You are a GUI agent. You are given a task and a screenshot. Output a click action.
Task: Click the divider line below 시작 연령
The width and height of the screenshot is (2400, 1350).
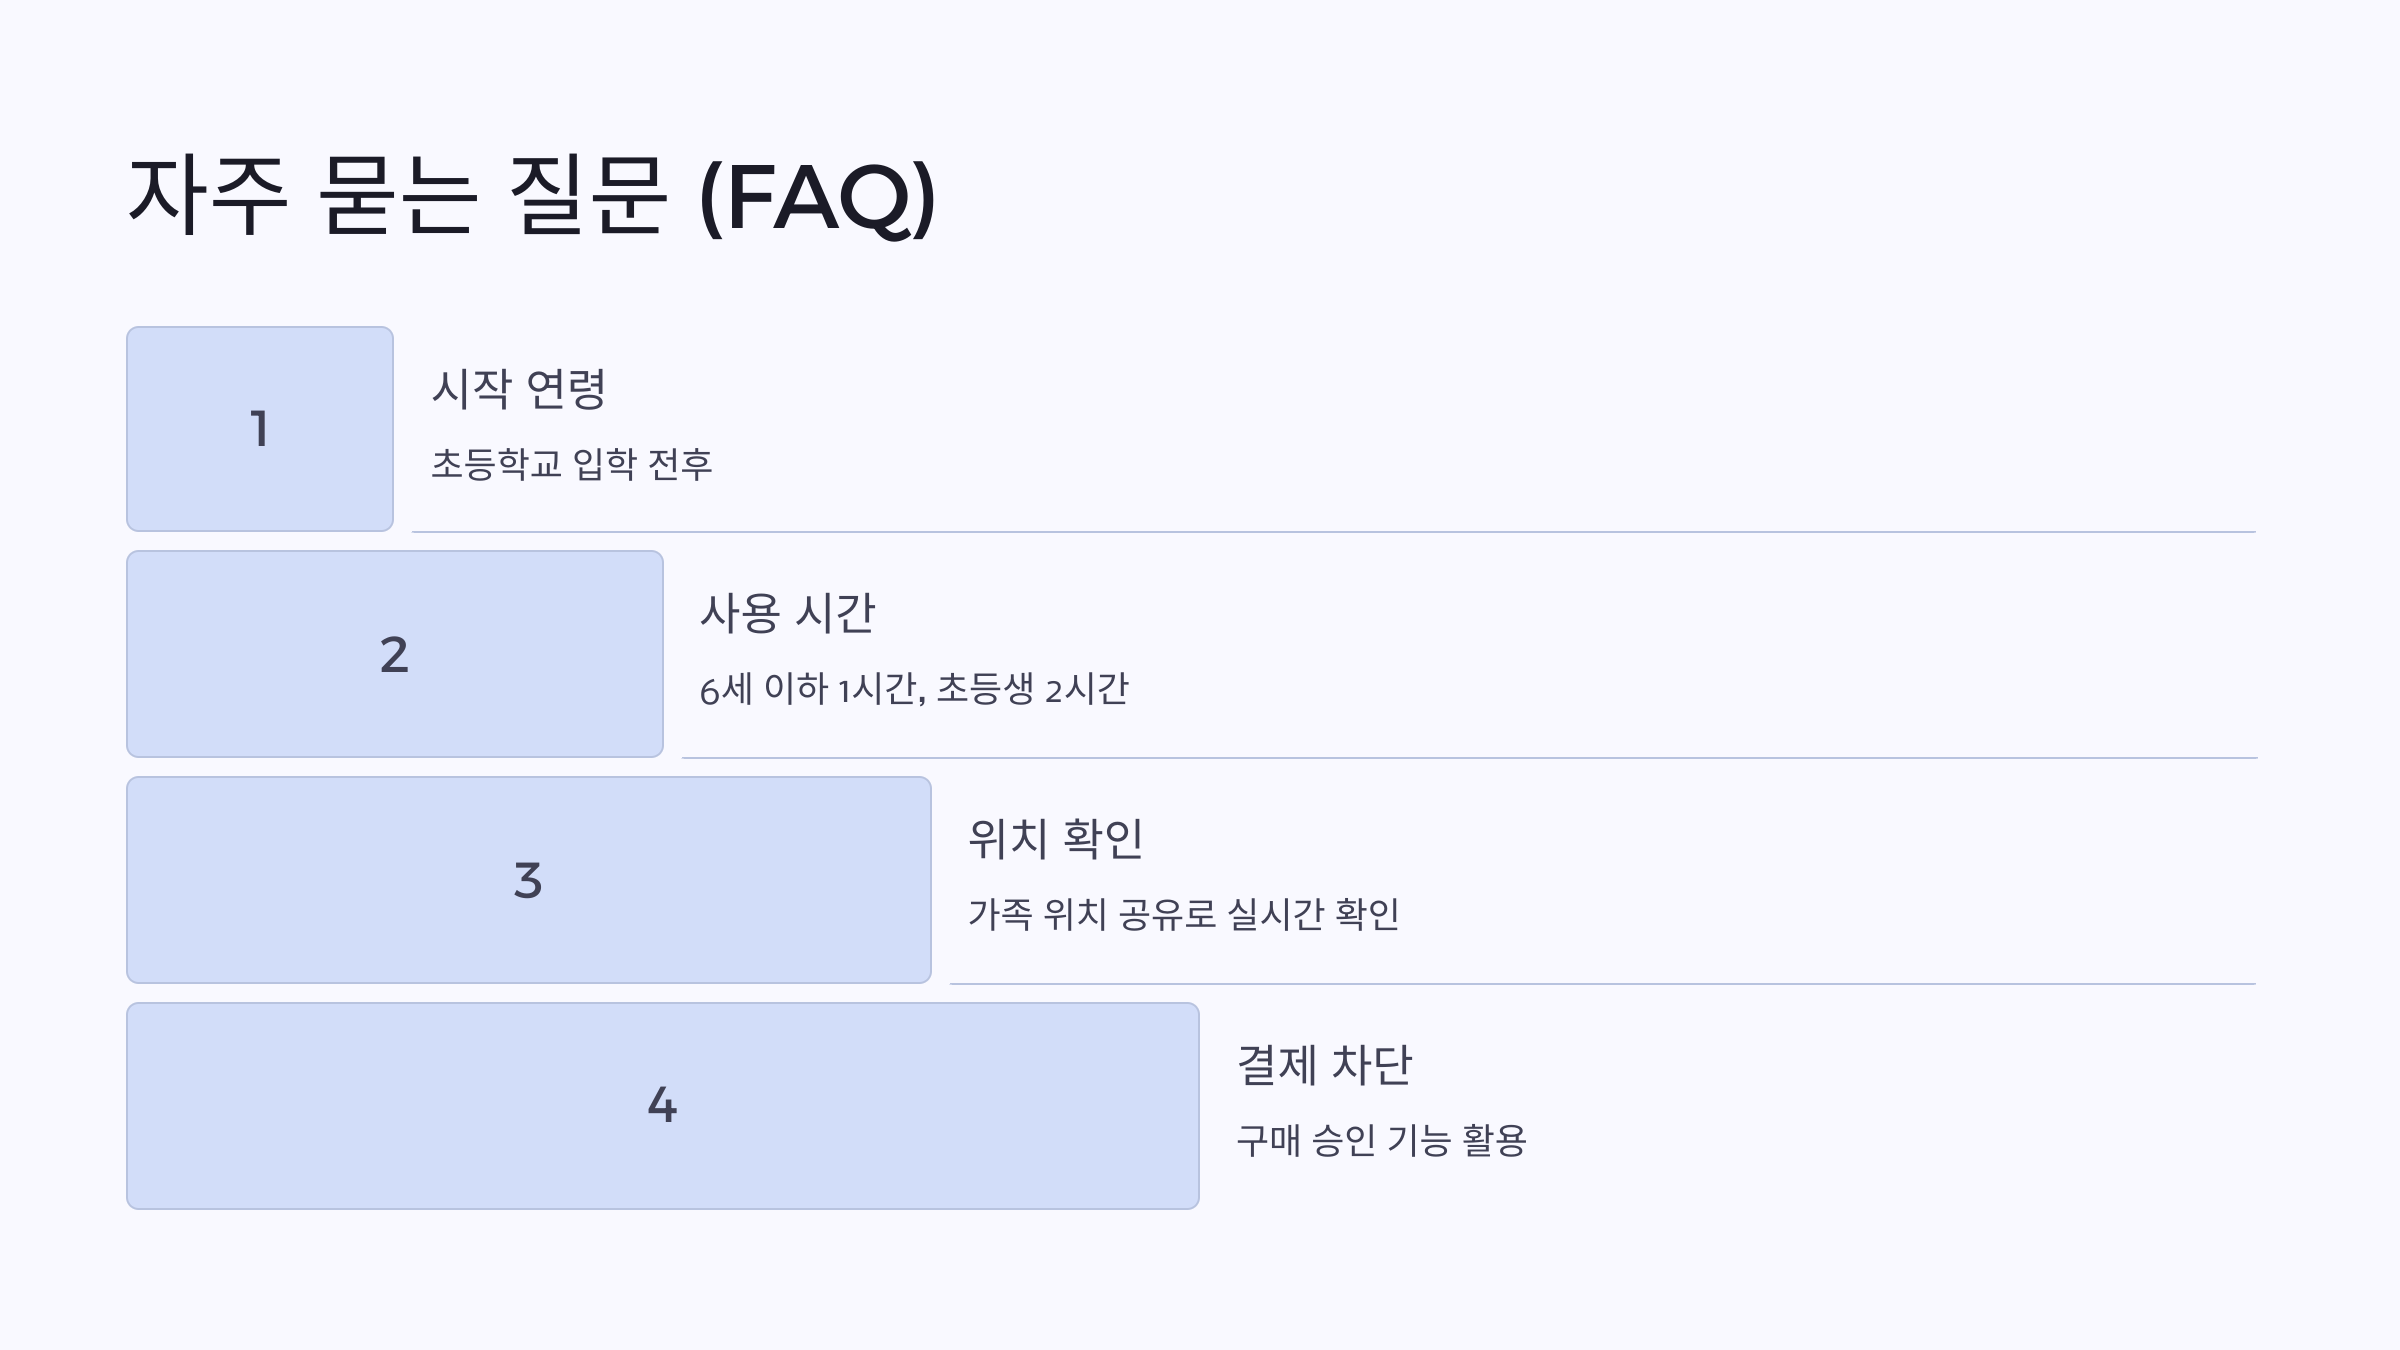coord(1334,532)
